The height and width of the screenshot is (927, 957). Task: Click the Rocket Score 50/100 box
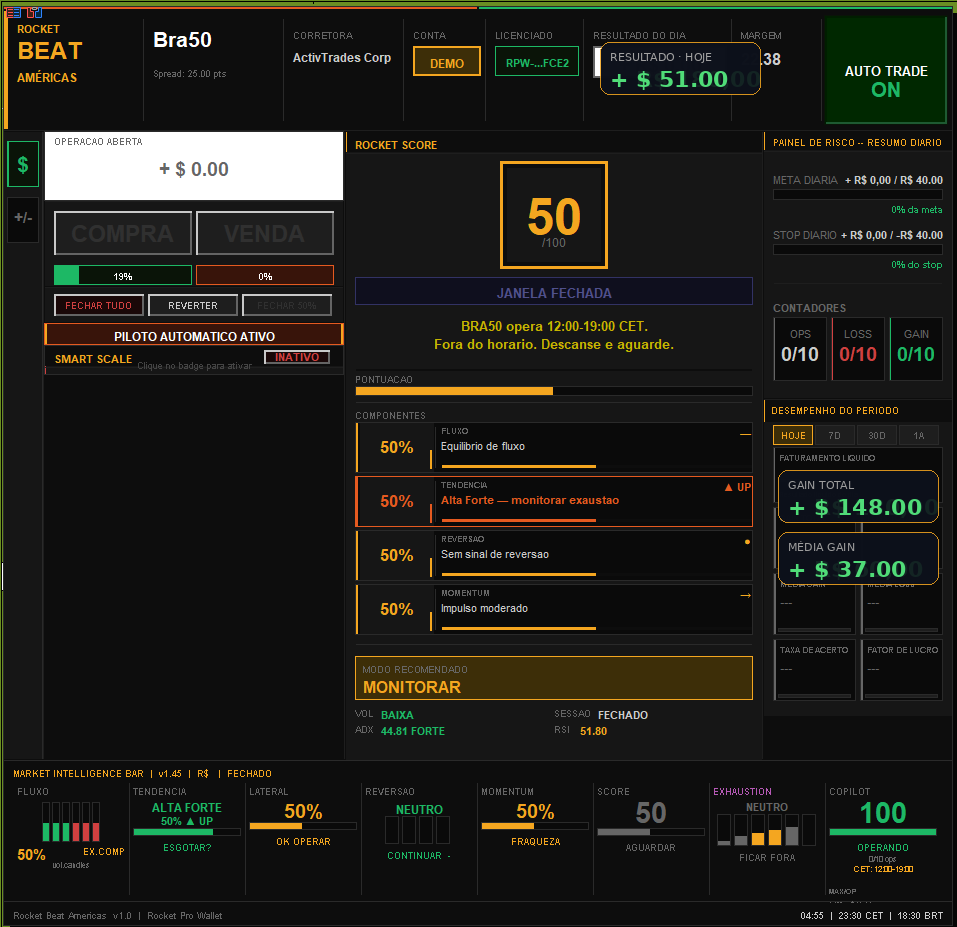[554, 215]
